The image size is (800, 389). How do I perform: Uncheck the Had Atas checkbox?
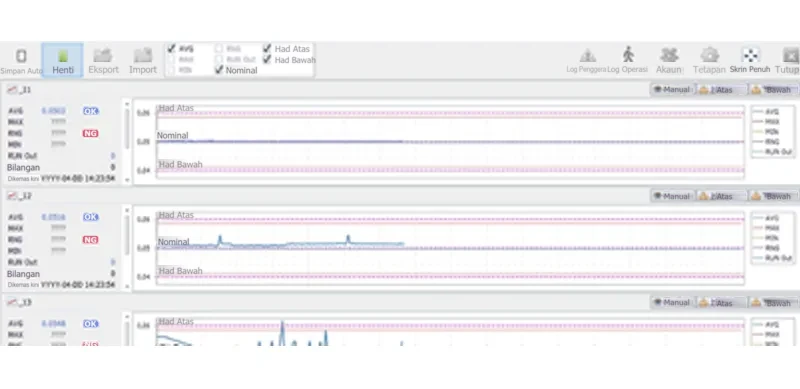(267, 48)
